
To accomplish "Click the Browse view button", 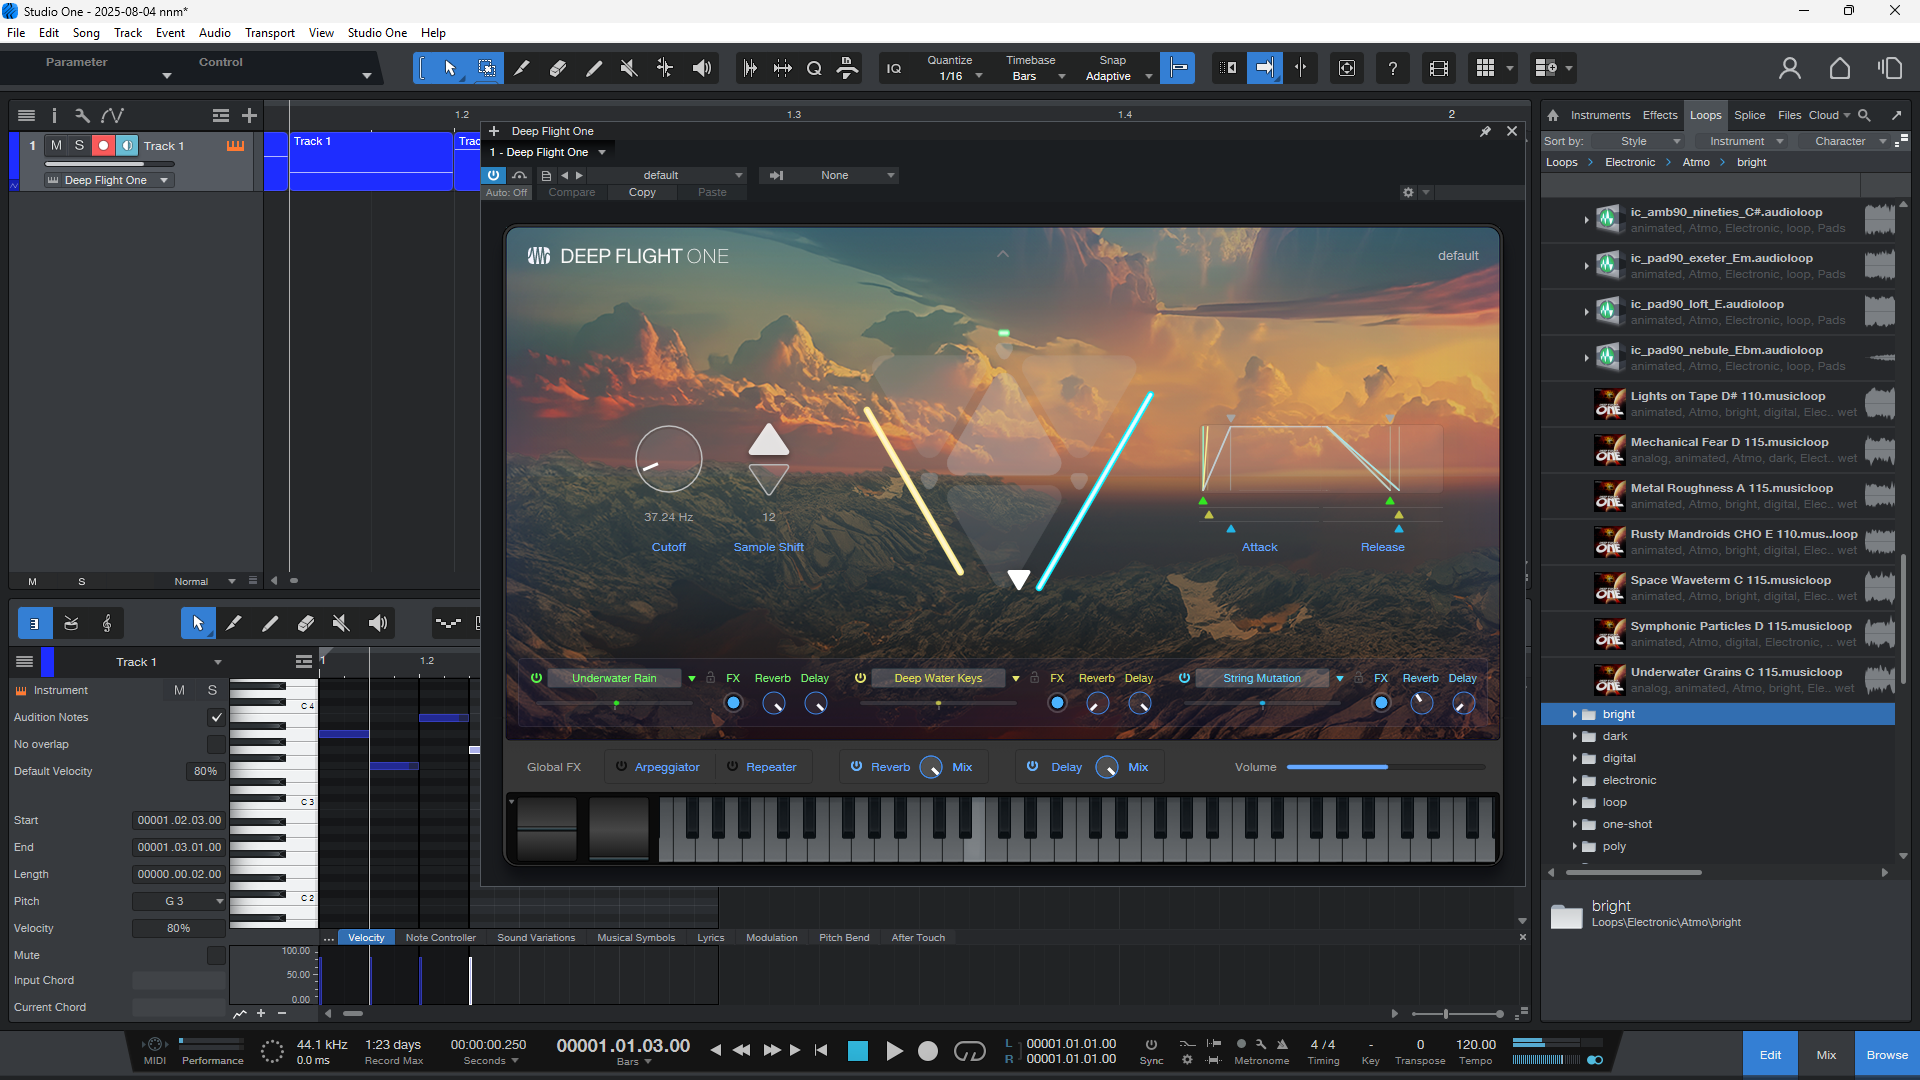I will (1887, 1055).
